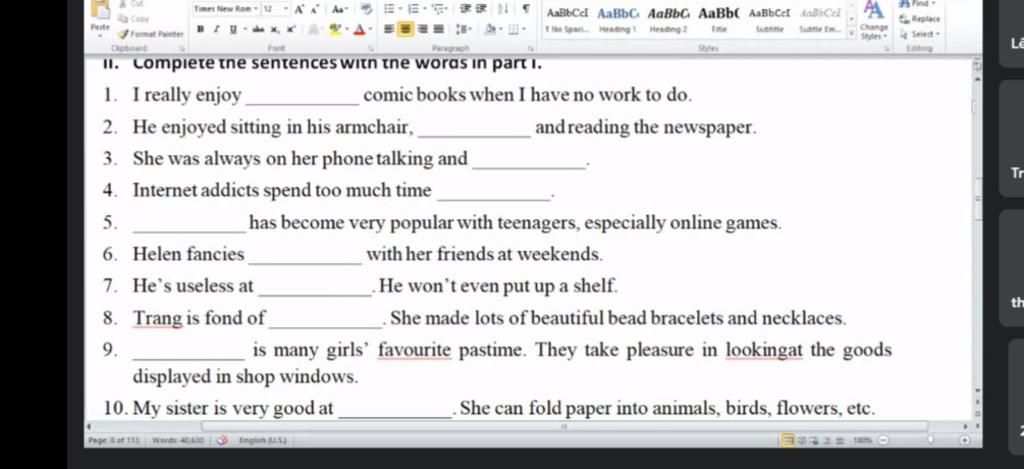The width and height of the screenshot is (1024, 469).
Task: Toggle strikethrough formatting
Action: point(258,29)
